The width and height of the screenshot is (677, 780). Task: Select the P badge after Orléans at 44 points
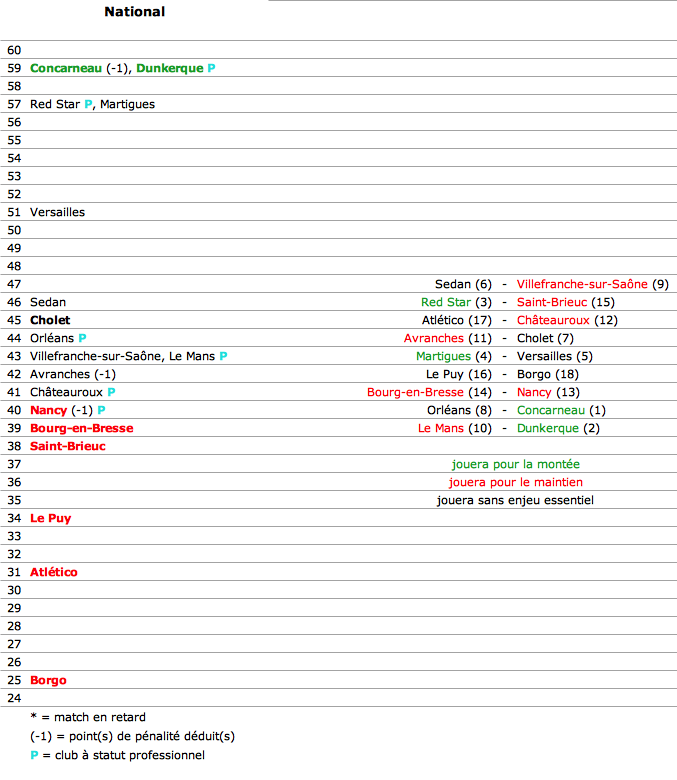[82, 338]
